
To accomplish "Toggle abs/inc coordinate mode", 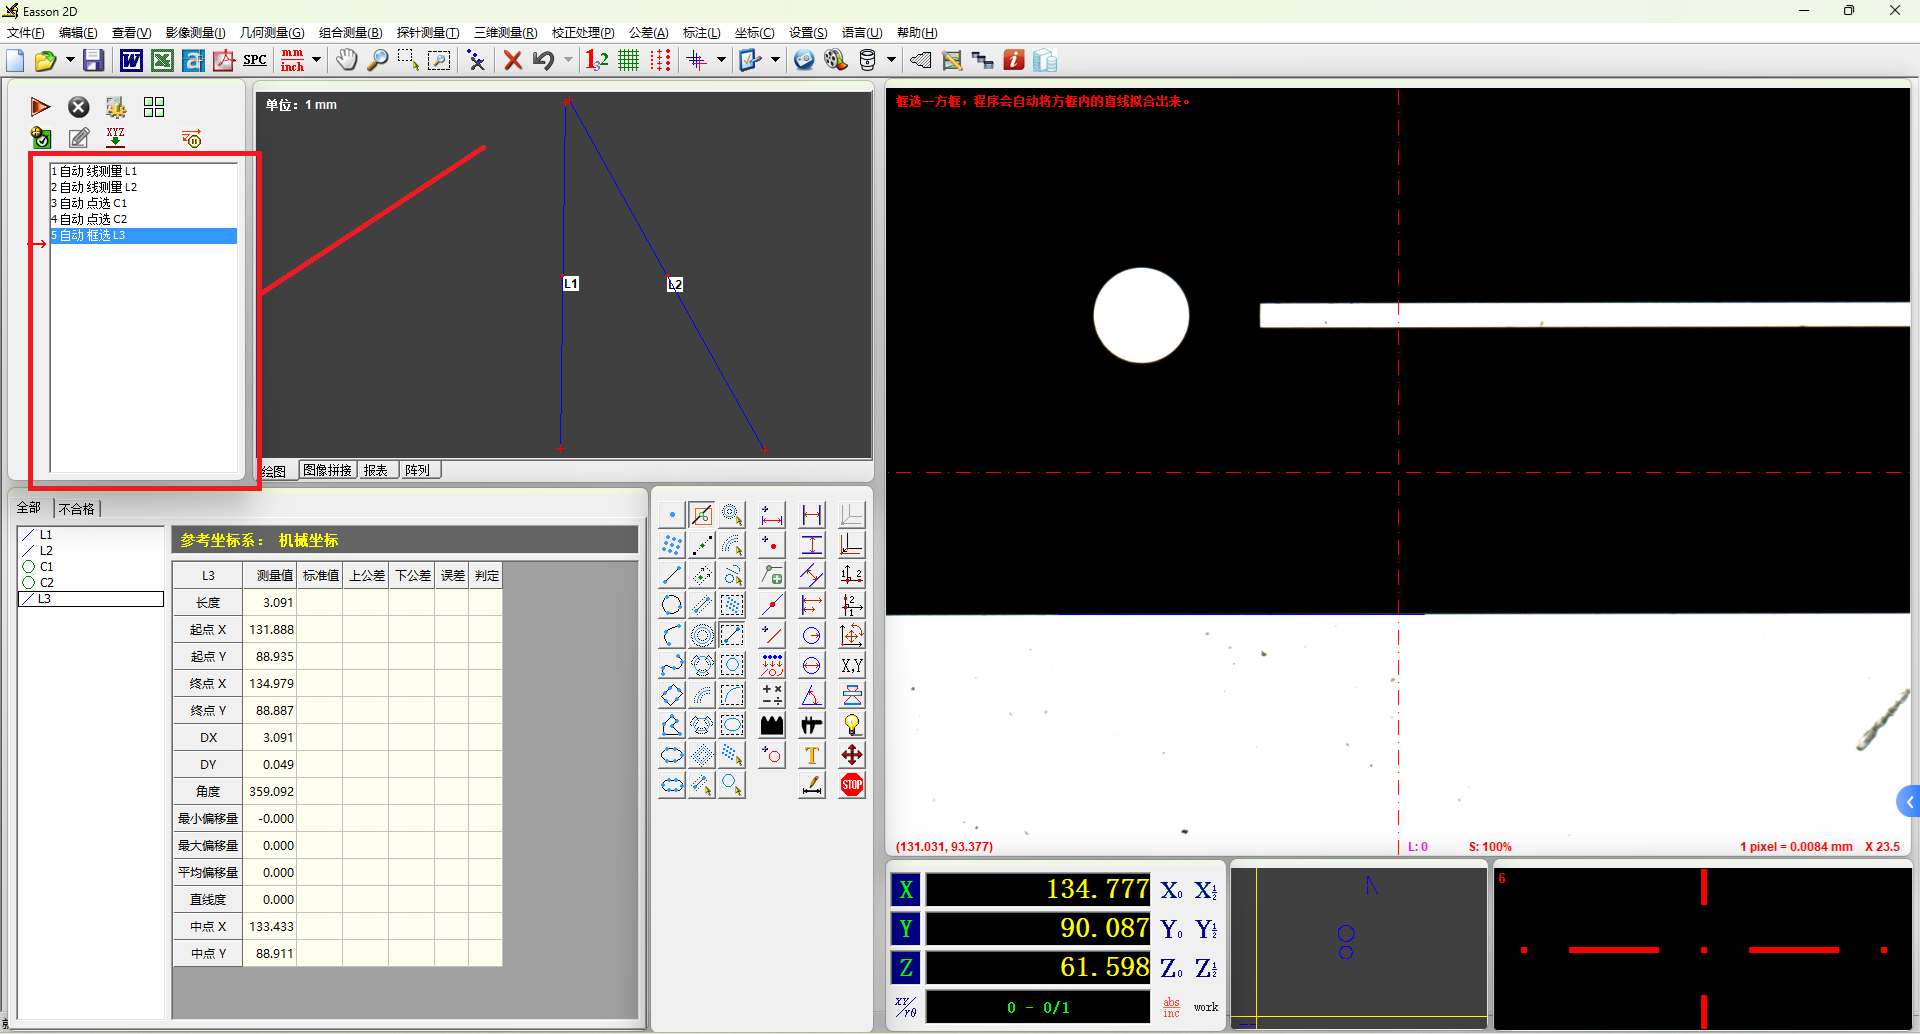I will point(1171,1007).
